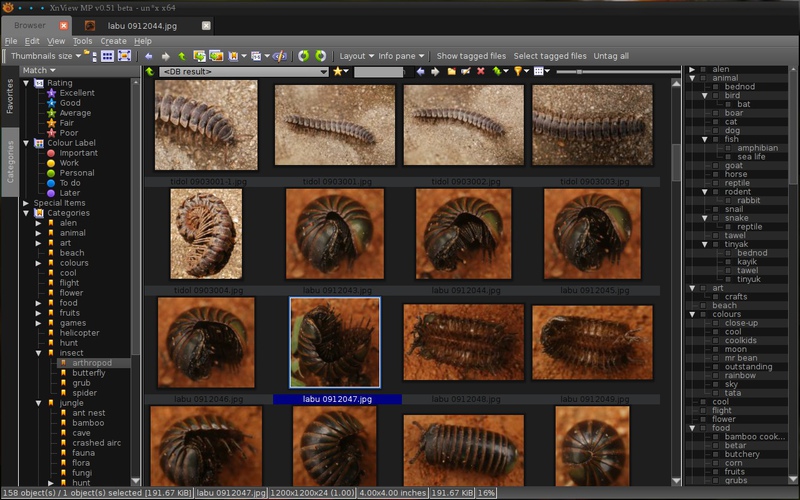Open the Tools menu
800x500 pixels.
click(82, 41)
